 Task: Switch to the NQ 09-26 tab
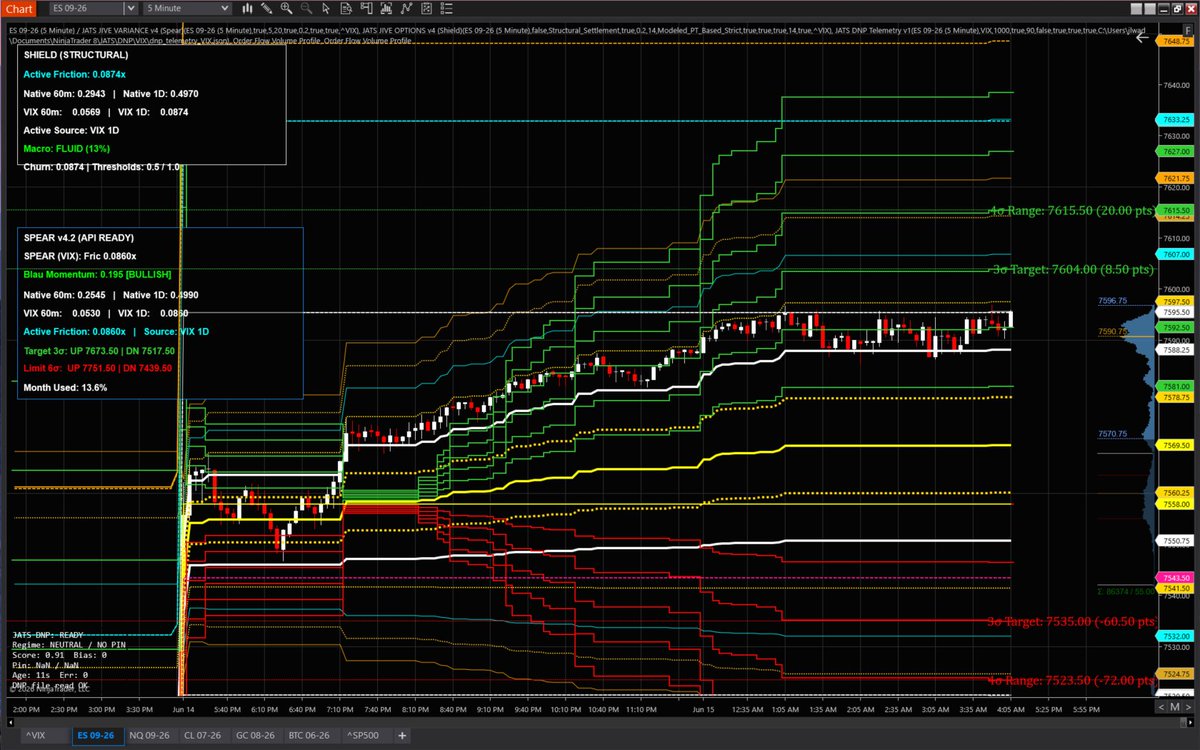click(150, 735)
